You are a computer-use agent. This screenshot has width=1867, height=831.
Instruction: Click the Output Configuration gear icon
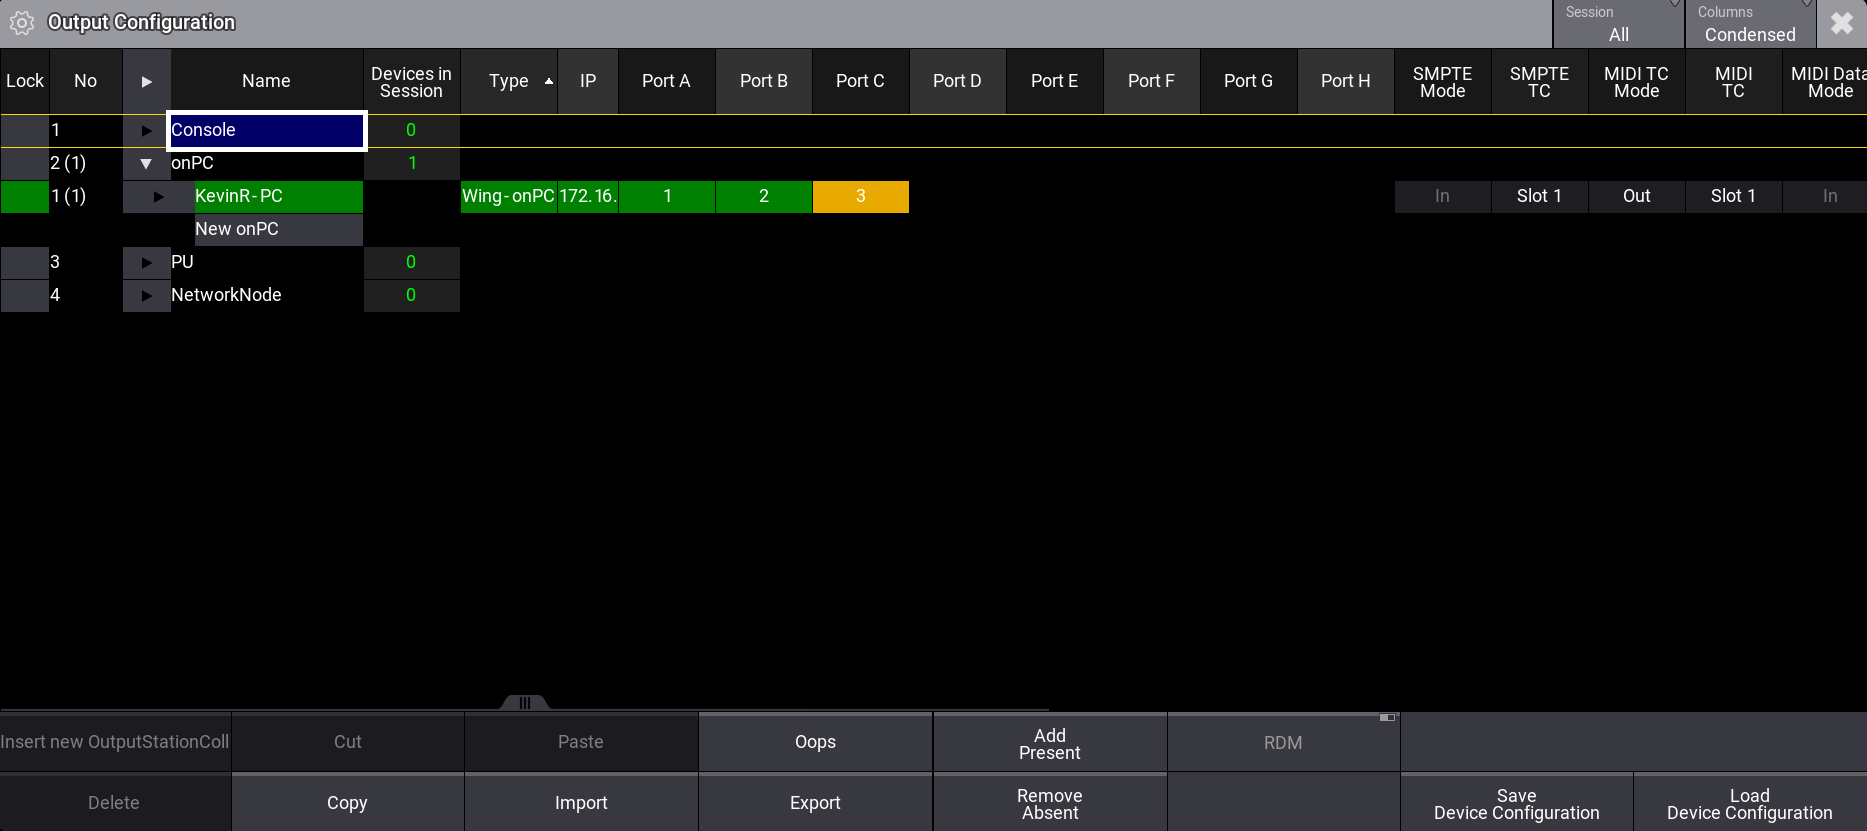(22, 23)
